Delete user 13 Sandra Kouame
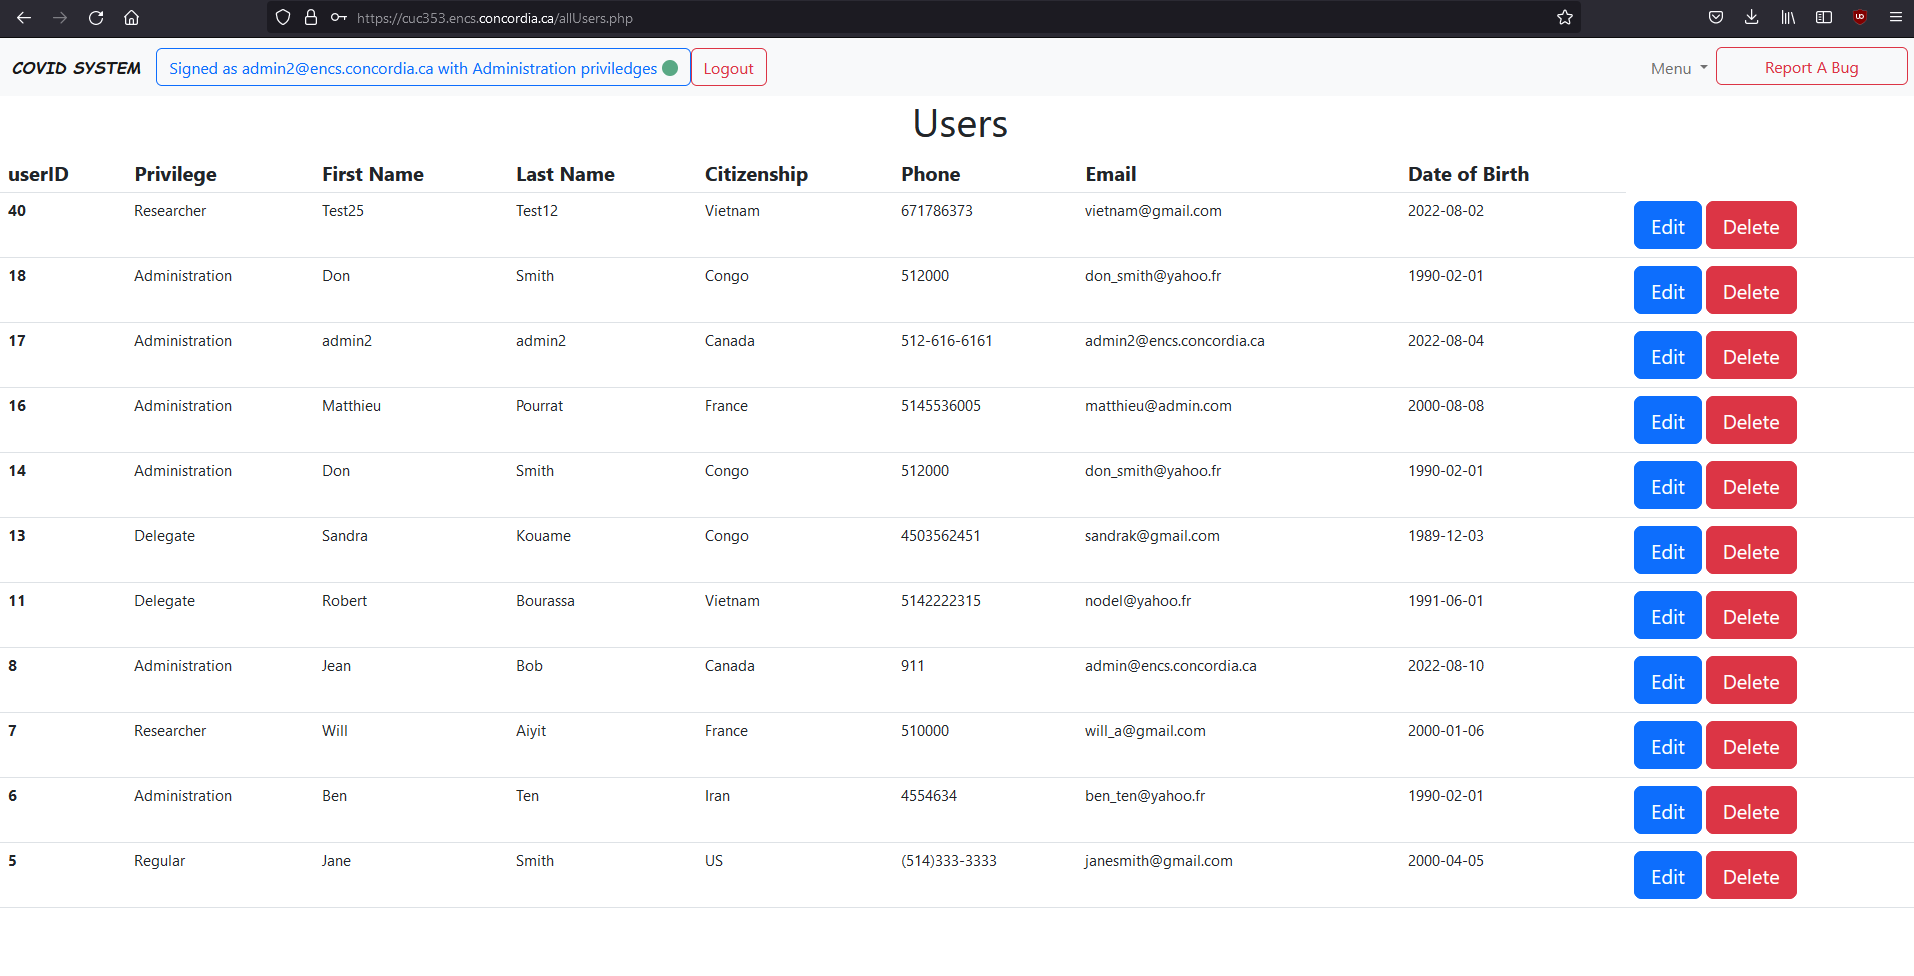Viewport: 1914px width, 976px height. pos(1751,551)
